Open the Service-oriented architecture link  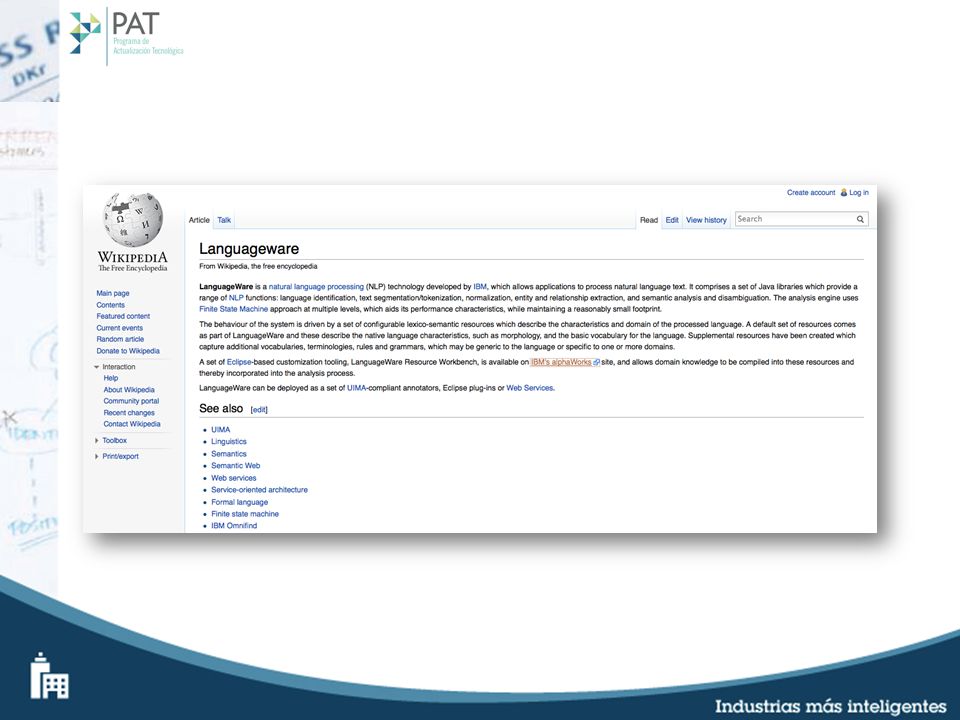pos(260,490)
